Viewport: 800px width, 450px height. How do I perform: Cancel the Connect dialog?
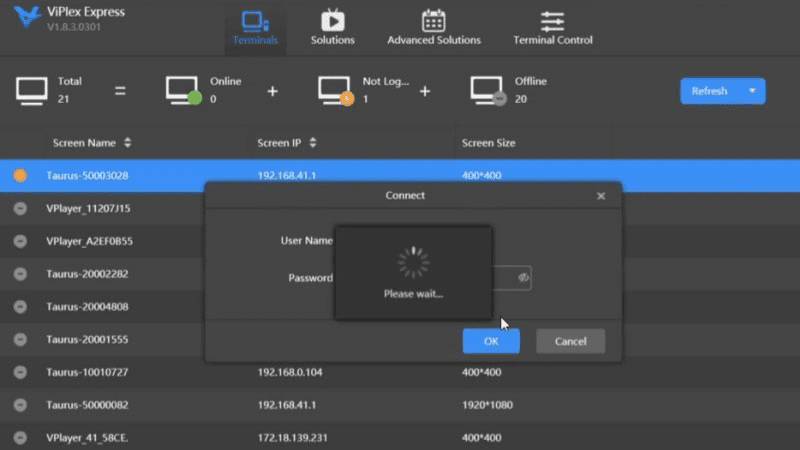pyautogui.click(x=570, y=341)
